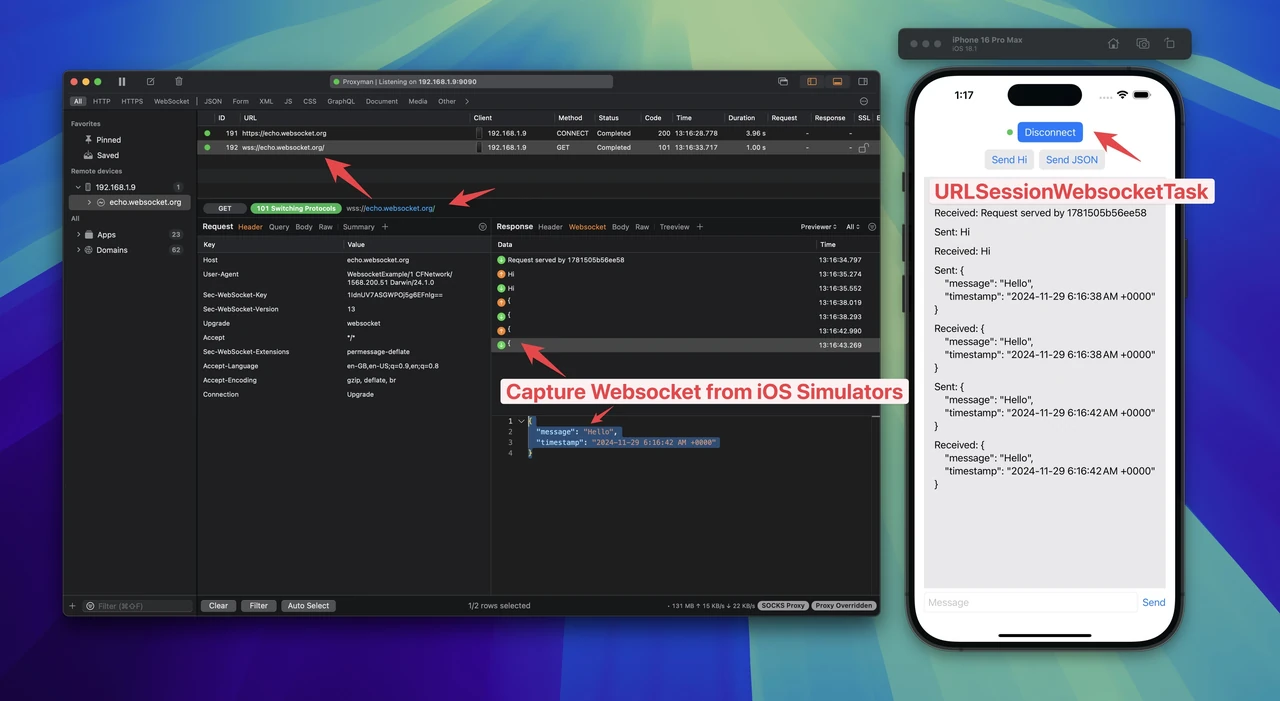Collapse JSON fold arrow at line 1
1280x701 pixels.
pyautogui.click(x=521, y=421)
